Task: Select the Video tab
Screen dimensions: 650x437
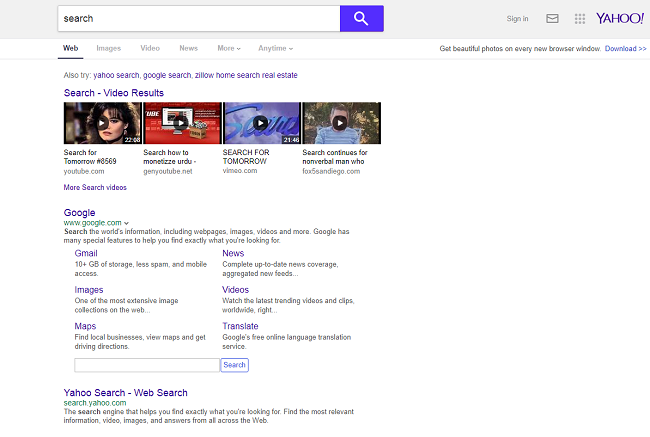Action: 150,48
